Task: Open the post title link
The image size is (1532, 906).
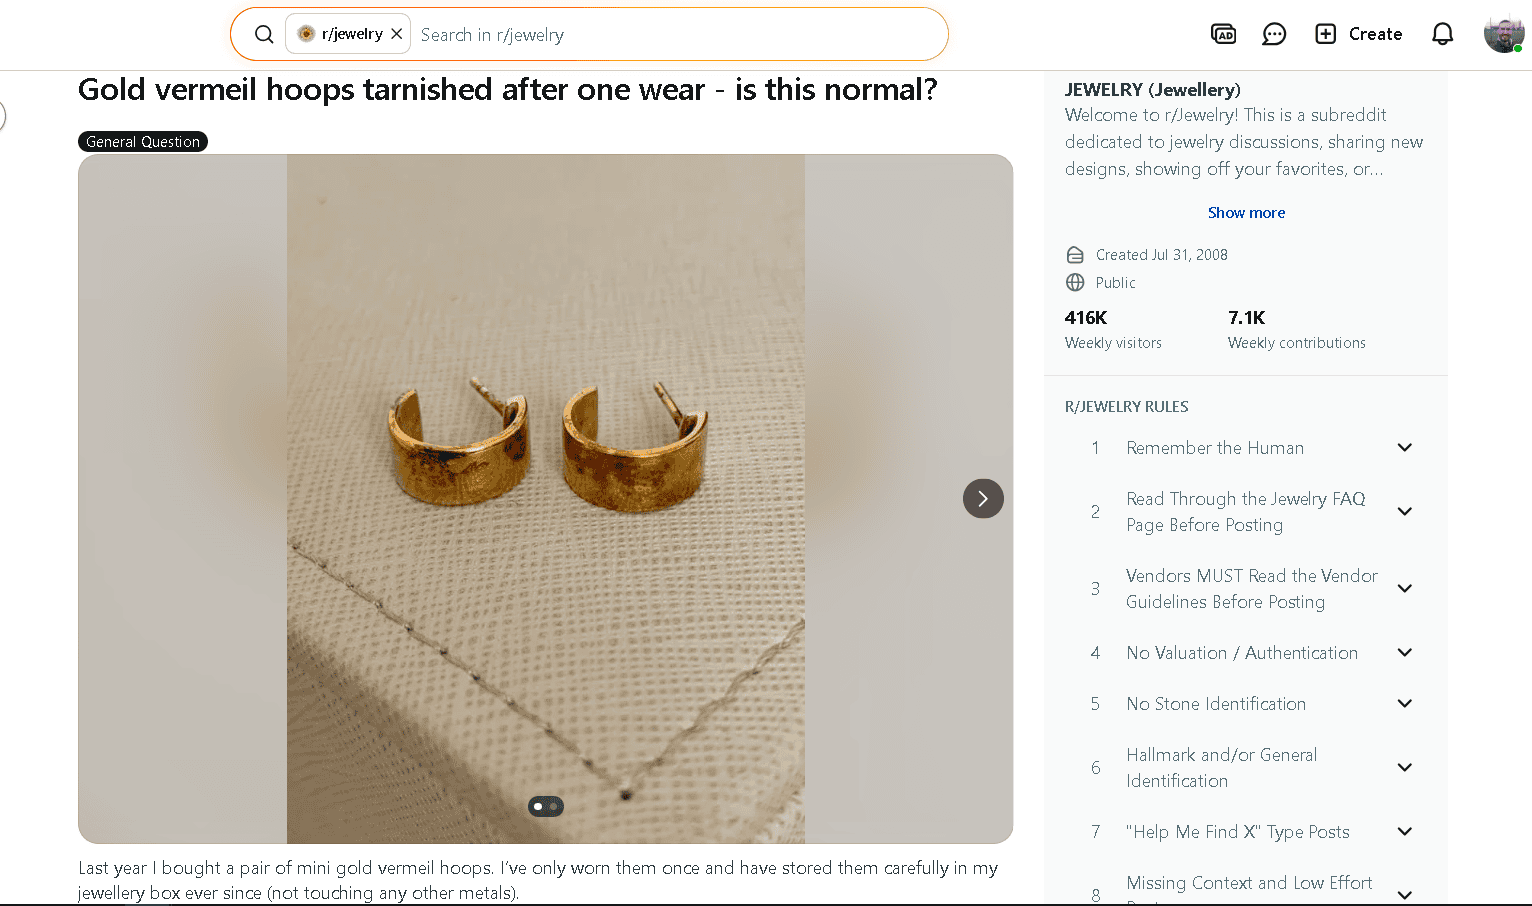Action: (x=507, y=89)
